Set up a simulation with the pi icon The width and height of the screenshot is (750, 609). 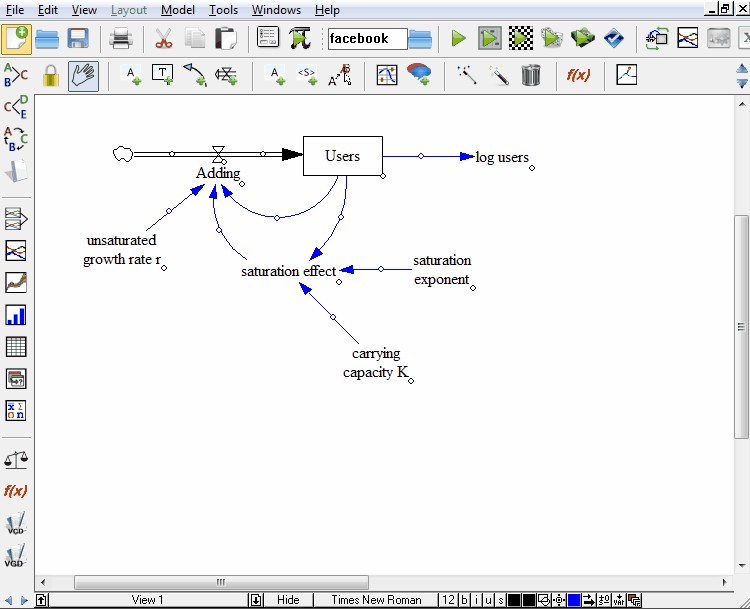click(x=300, y=38)
